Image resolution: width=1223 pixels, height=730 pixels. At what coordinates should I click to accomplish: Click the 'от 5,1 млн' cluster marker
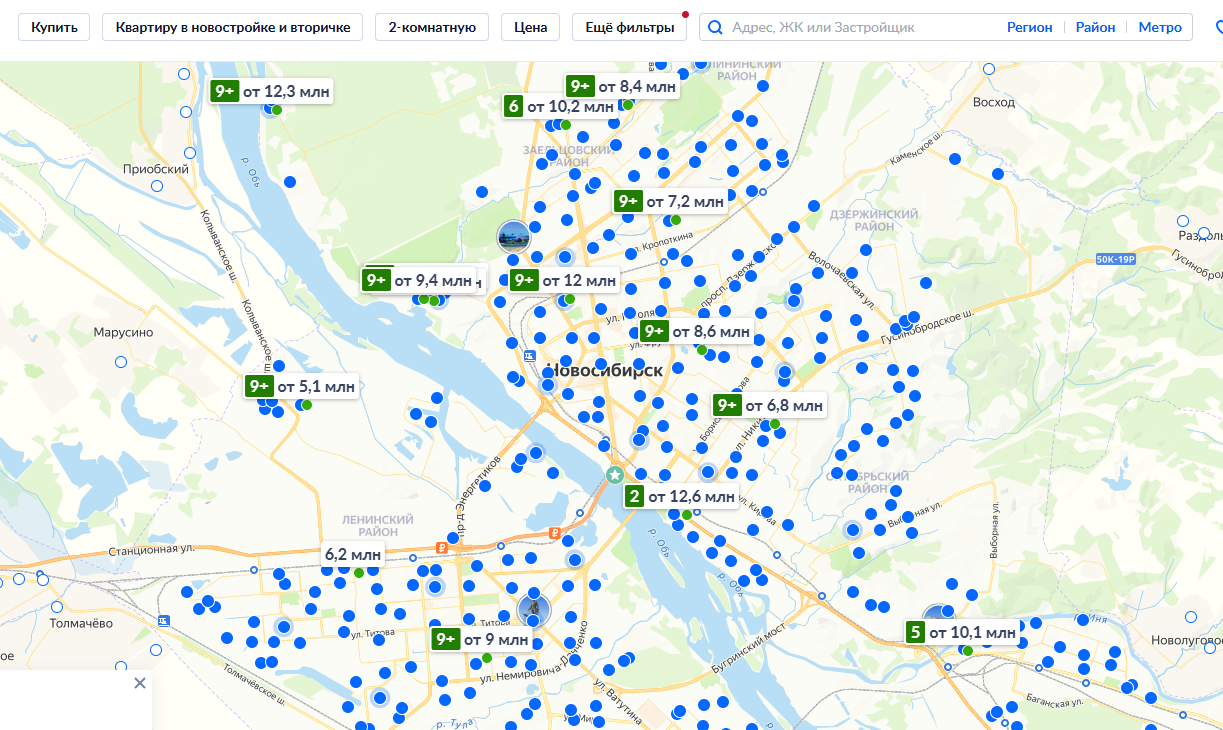click(301, 386)
